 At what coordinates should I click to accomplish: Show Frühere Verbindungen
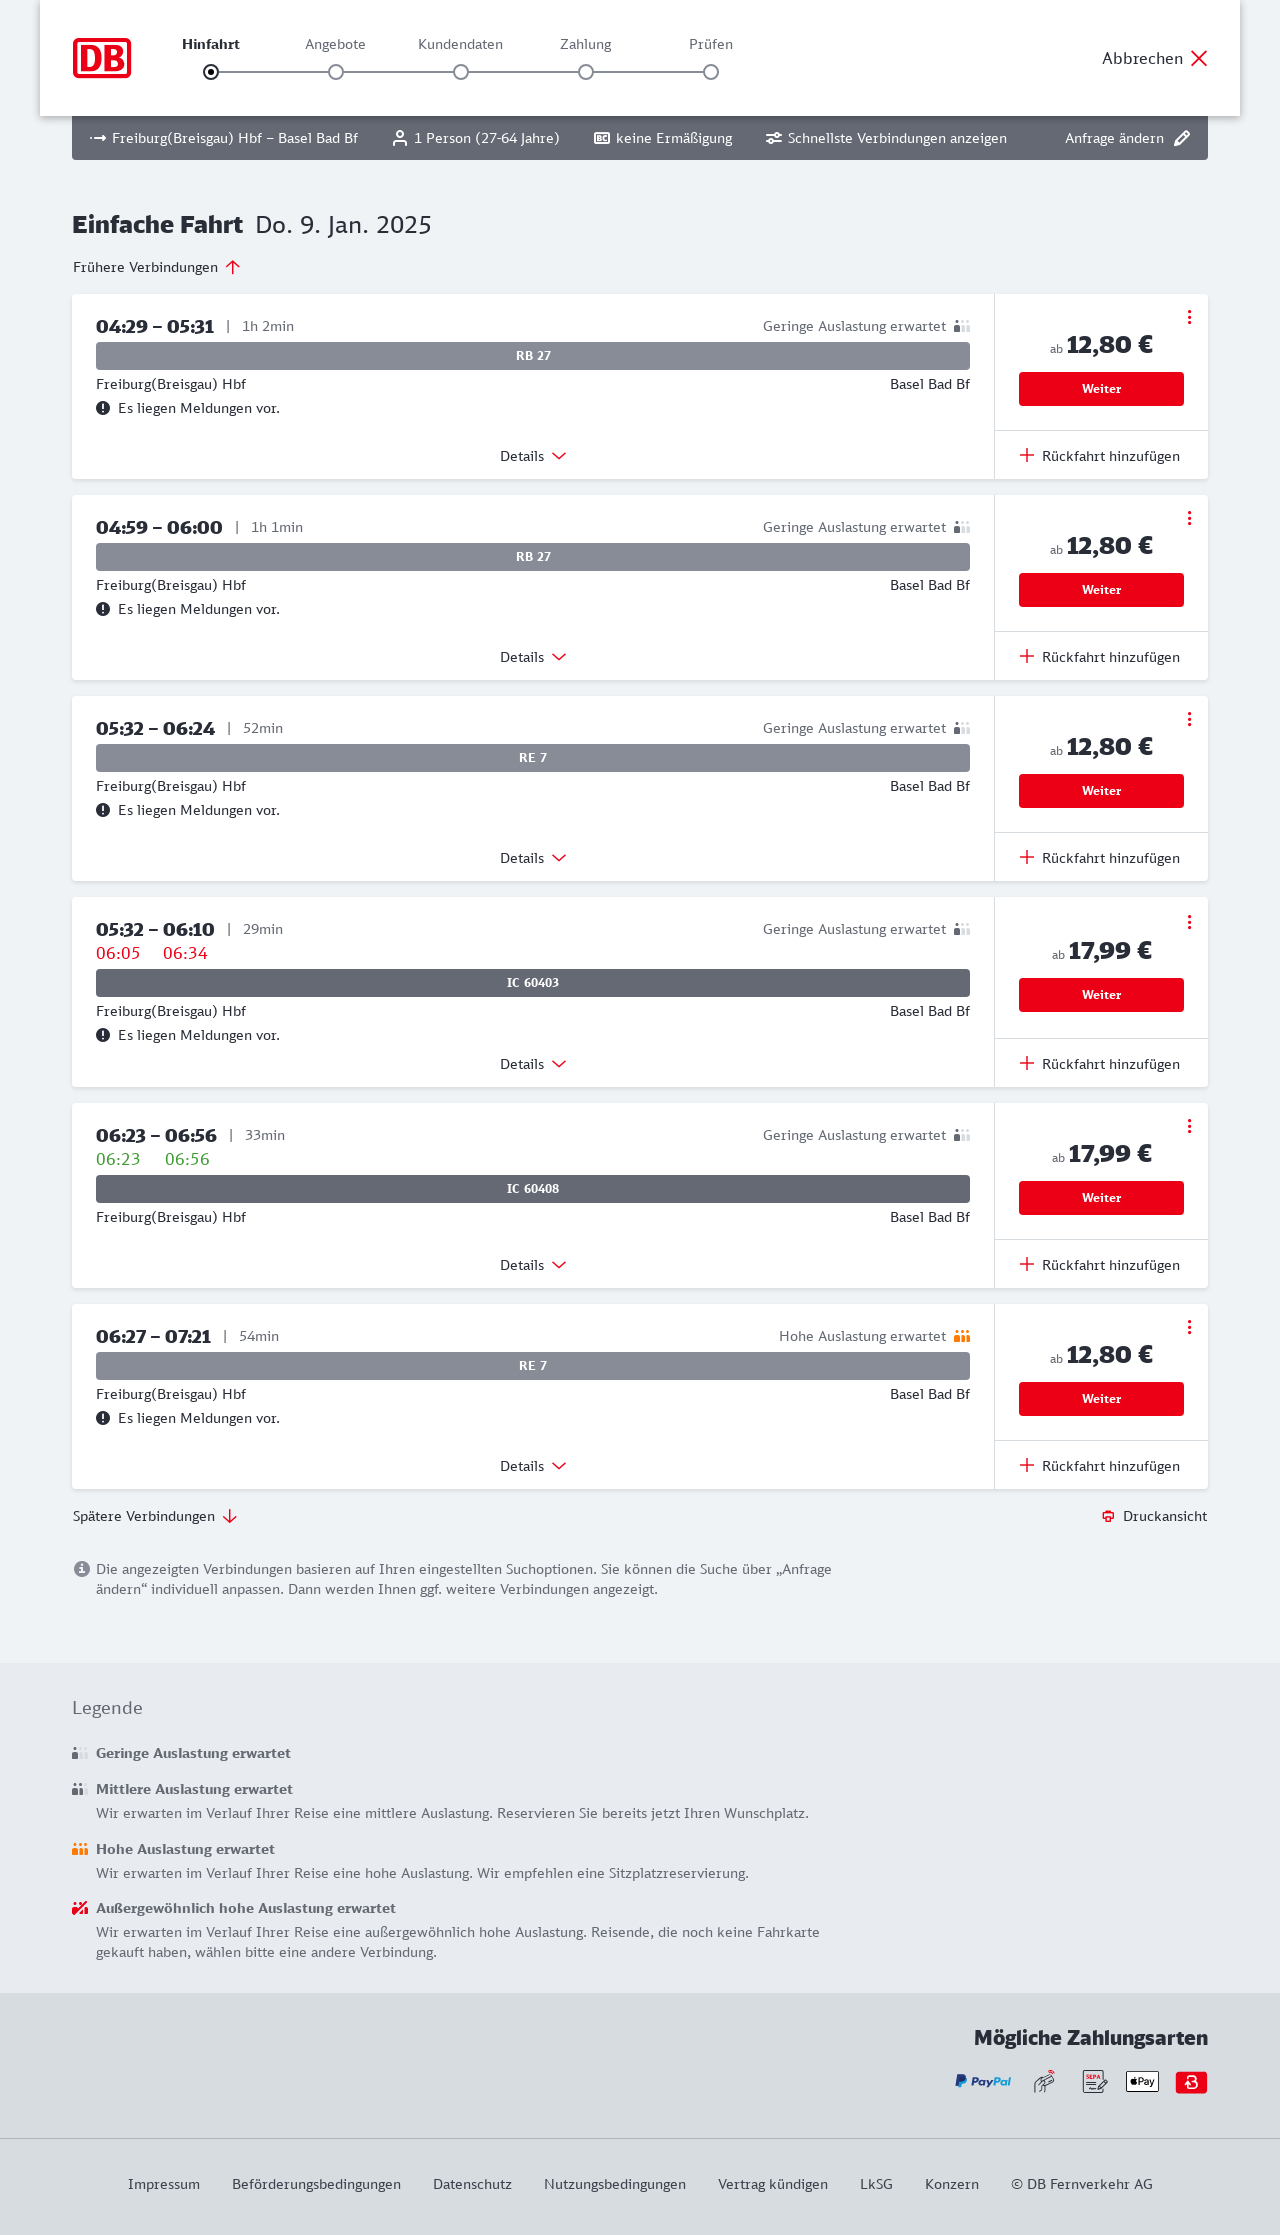(x=157, y=267)
